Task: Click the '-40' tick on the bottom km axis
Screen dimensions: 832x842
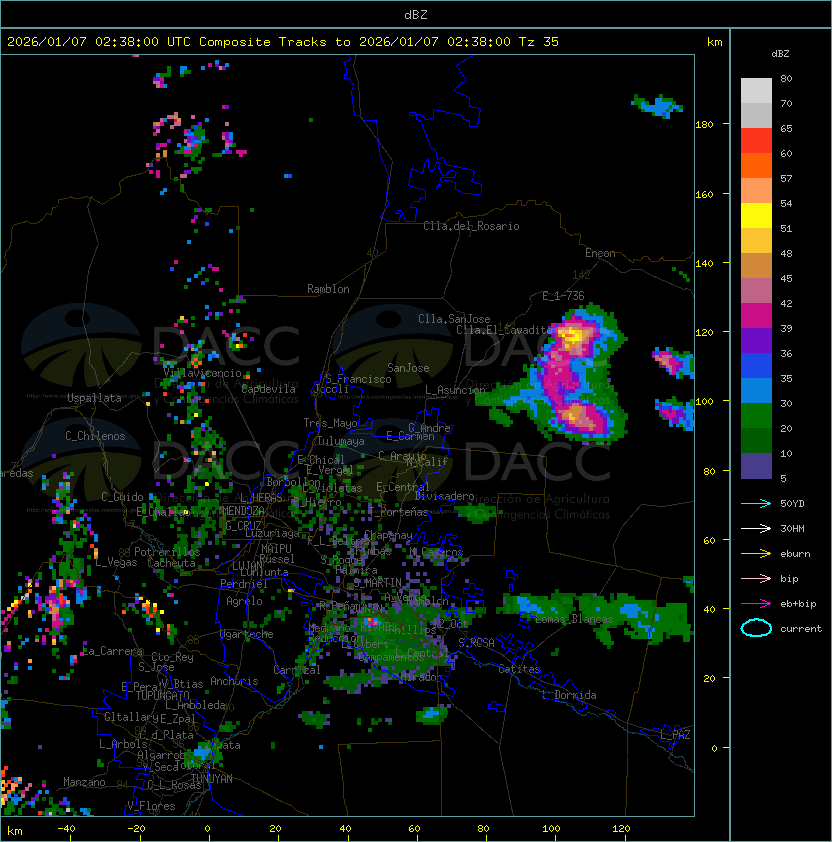Action: pos(66,829)
